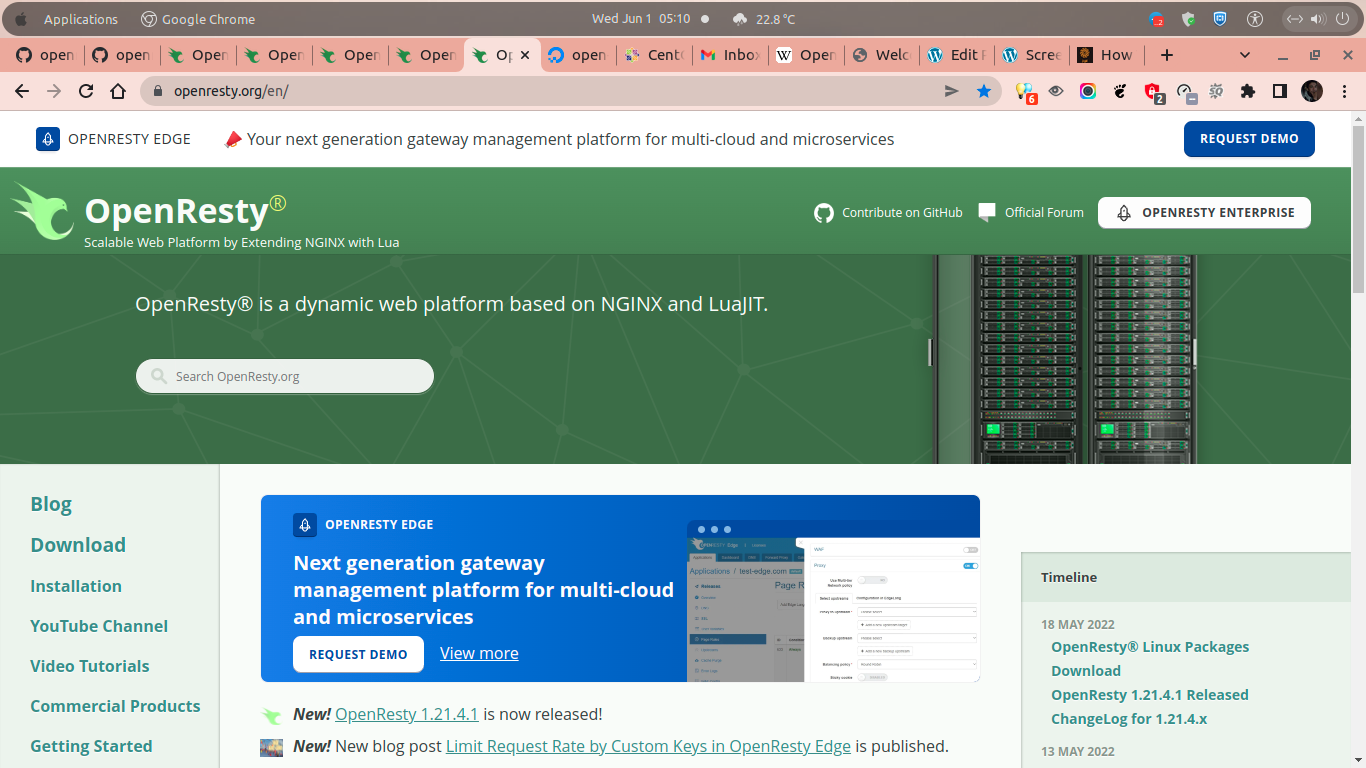Click the Search OpenResty.org field
1366x768 pixels.
click(285, 376)
